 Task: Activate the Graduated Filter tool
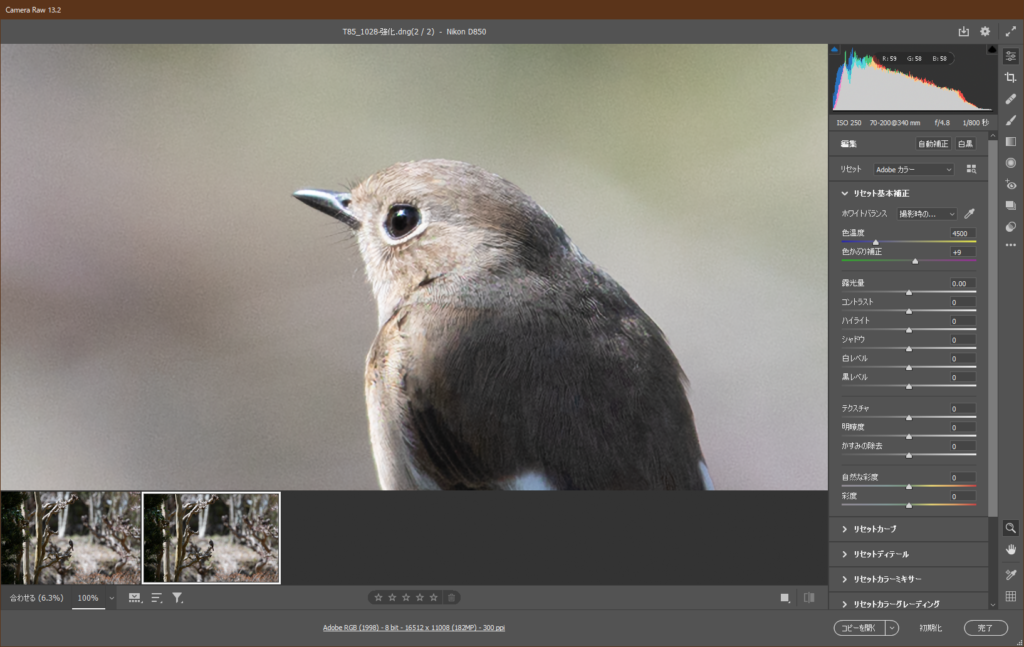[1010, 142]
